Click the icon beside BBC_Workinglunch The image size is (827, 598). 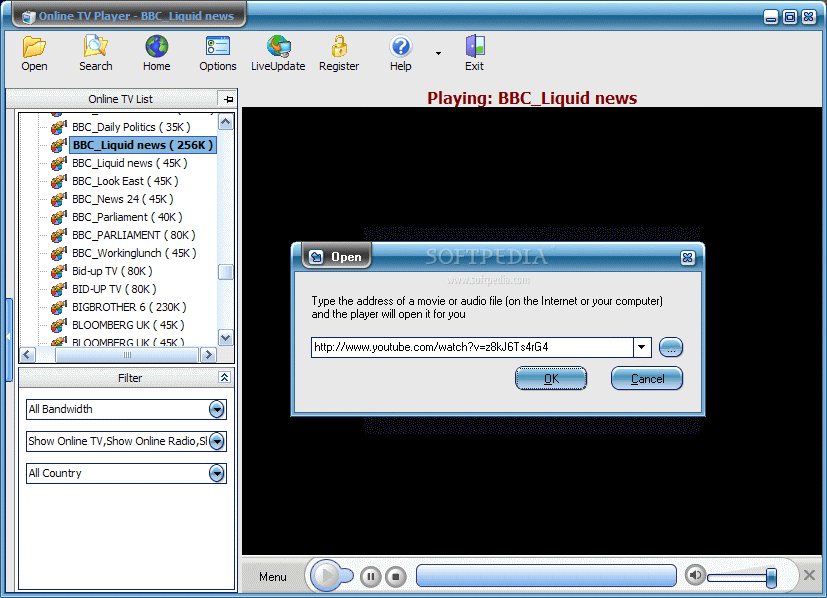coord(59,253)
